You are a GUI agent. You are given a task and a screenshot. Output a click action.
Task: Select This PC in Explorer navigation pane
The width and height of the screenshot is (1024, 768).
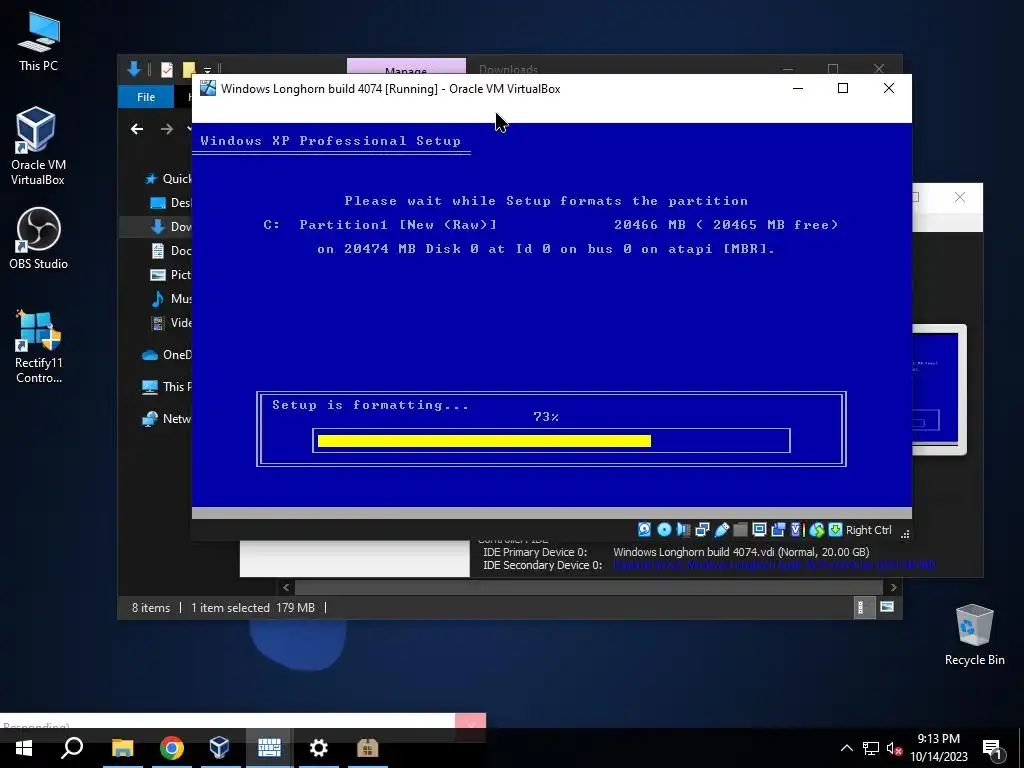[x=167, y=387]
